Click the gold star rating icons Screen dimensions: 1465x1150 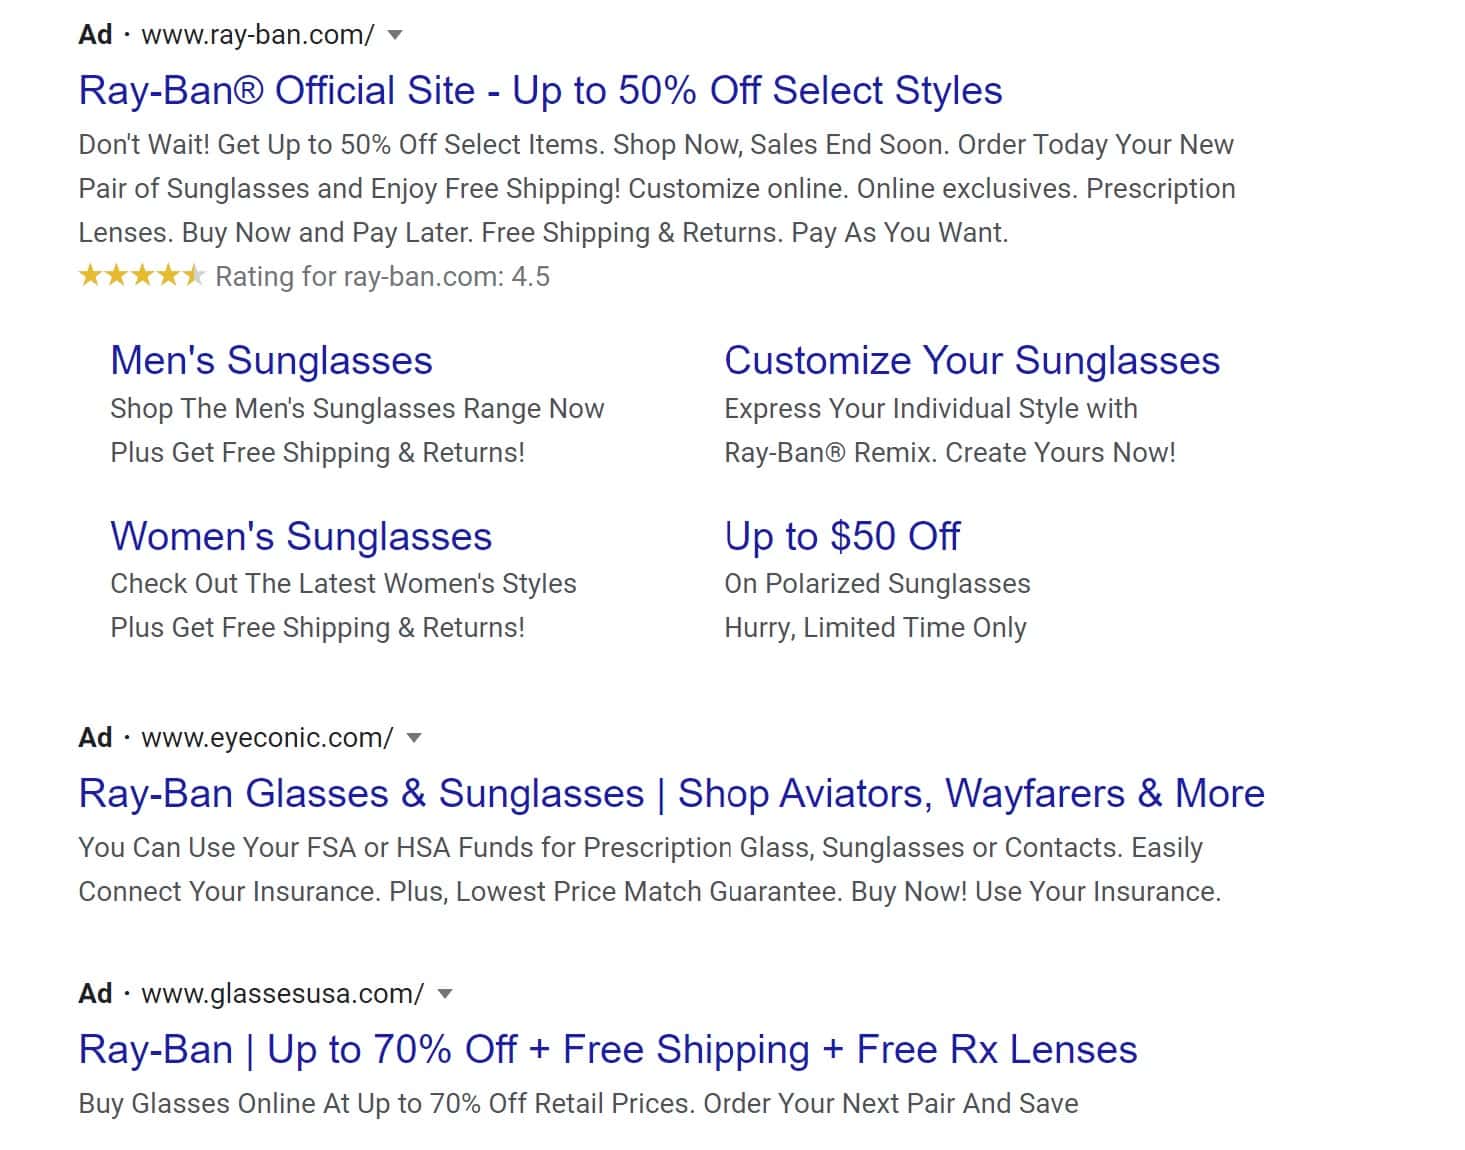(141, 276)
